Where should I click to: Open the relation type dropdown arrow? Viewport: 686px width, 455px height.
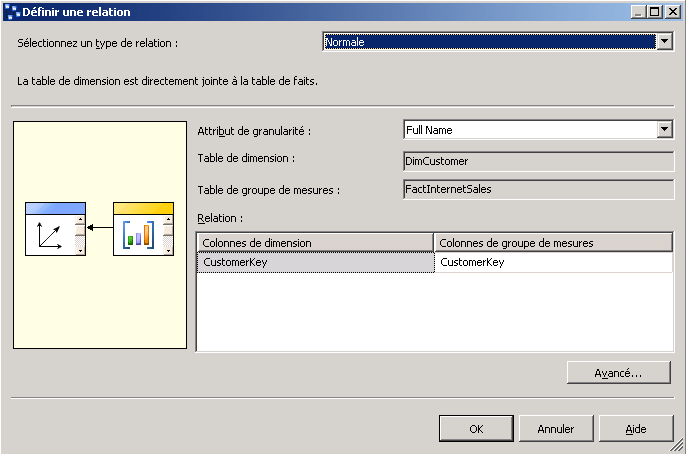pyautogui.click(x=665, y=42)
